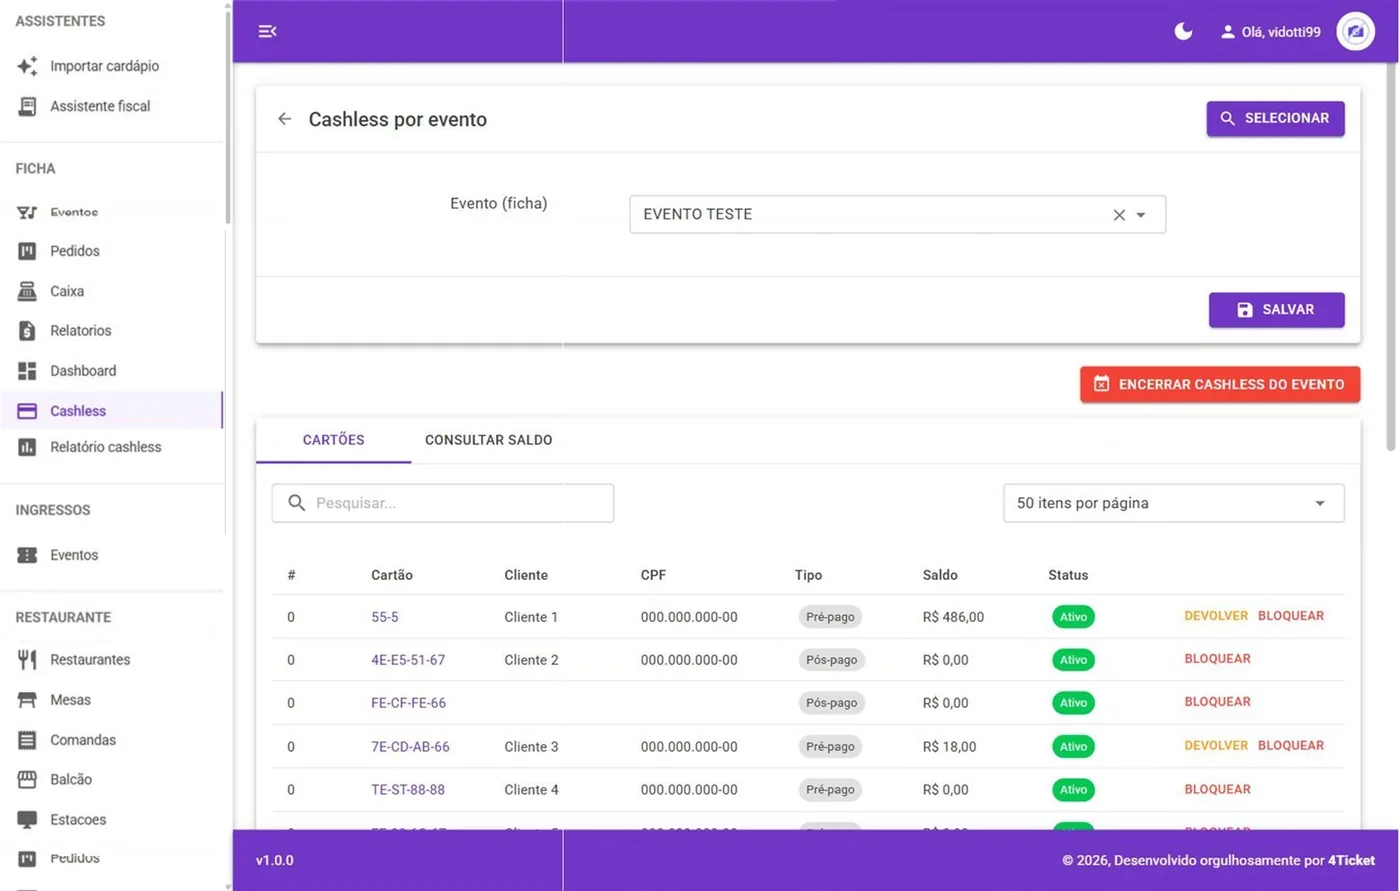Click the Restaurantes fork and knife icon
This screenshot has height=891, width=1400.
pyautogui.click(x=27, y=660)
